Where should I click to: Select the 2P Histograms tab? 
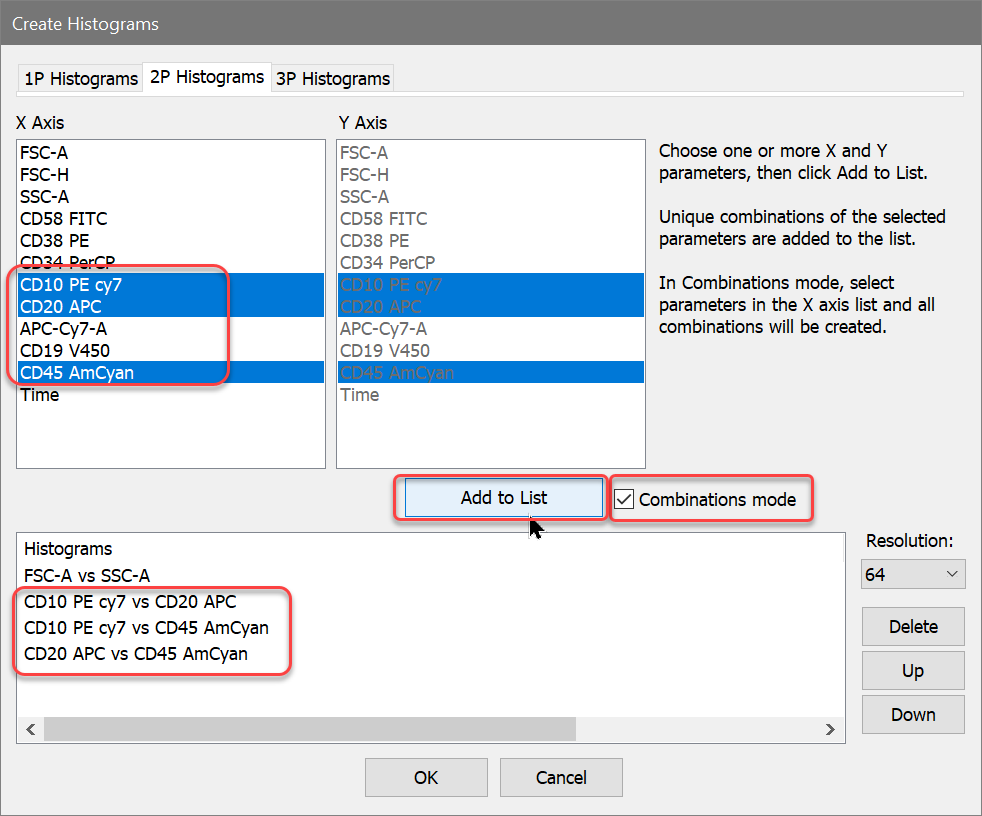[x=206, y=77]
